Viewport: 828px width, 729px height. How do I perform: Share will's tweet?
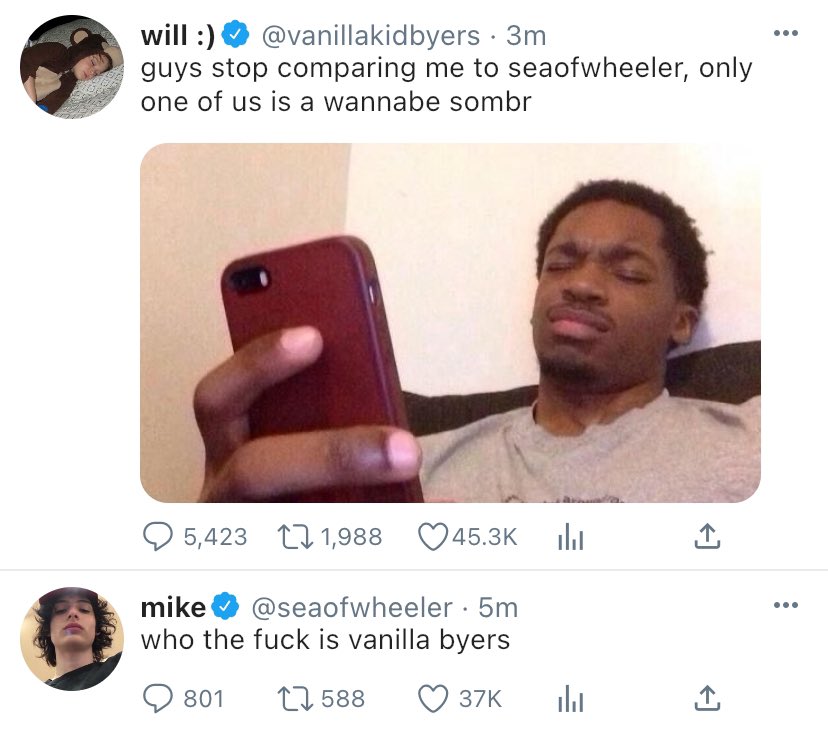(x=706, y=537)
